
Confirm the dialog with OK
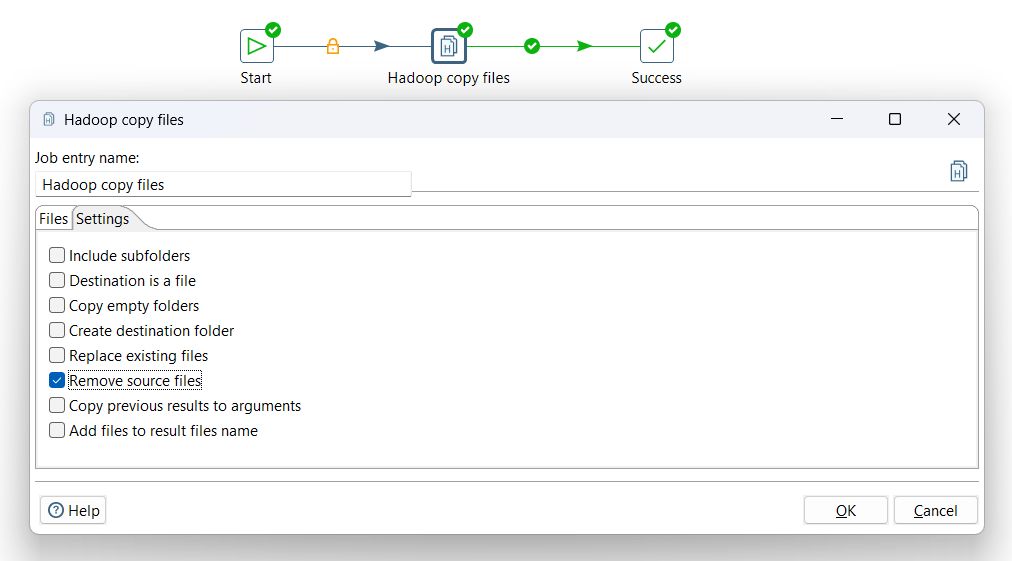pyautogui.click(x=845, y=511)
